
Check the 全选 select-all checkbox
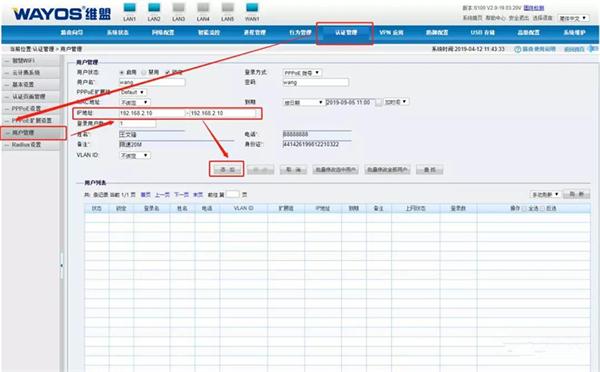(524, 209)
